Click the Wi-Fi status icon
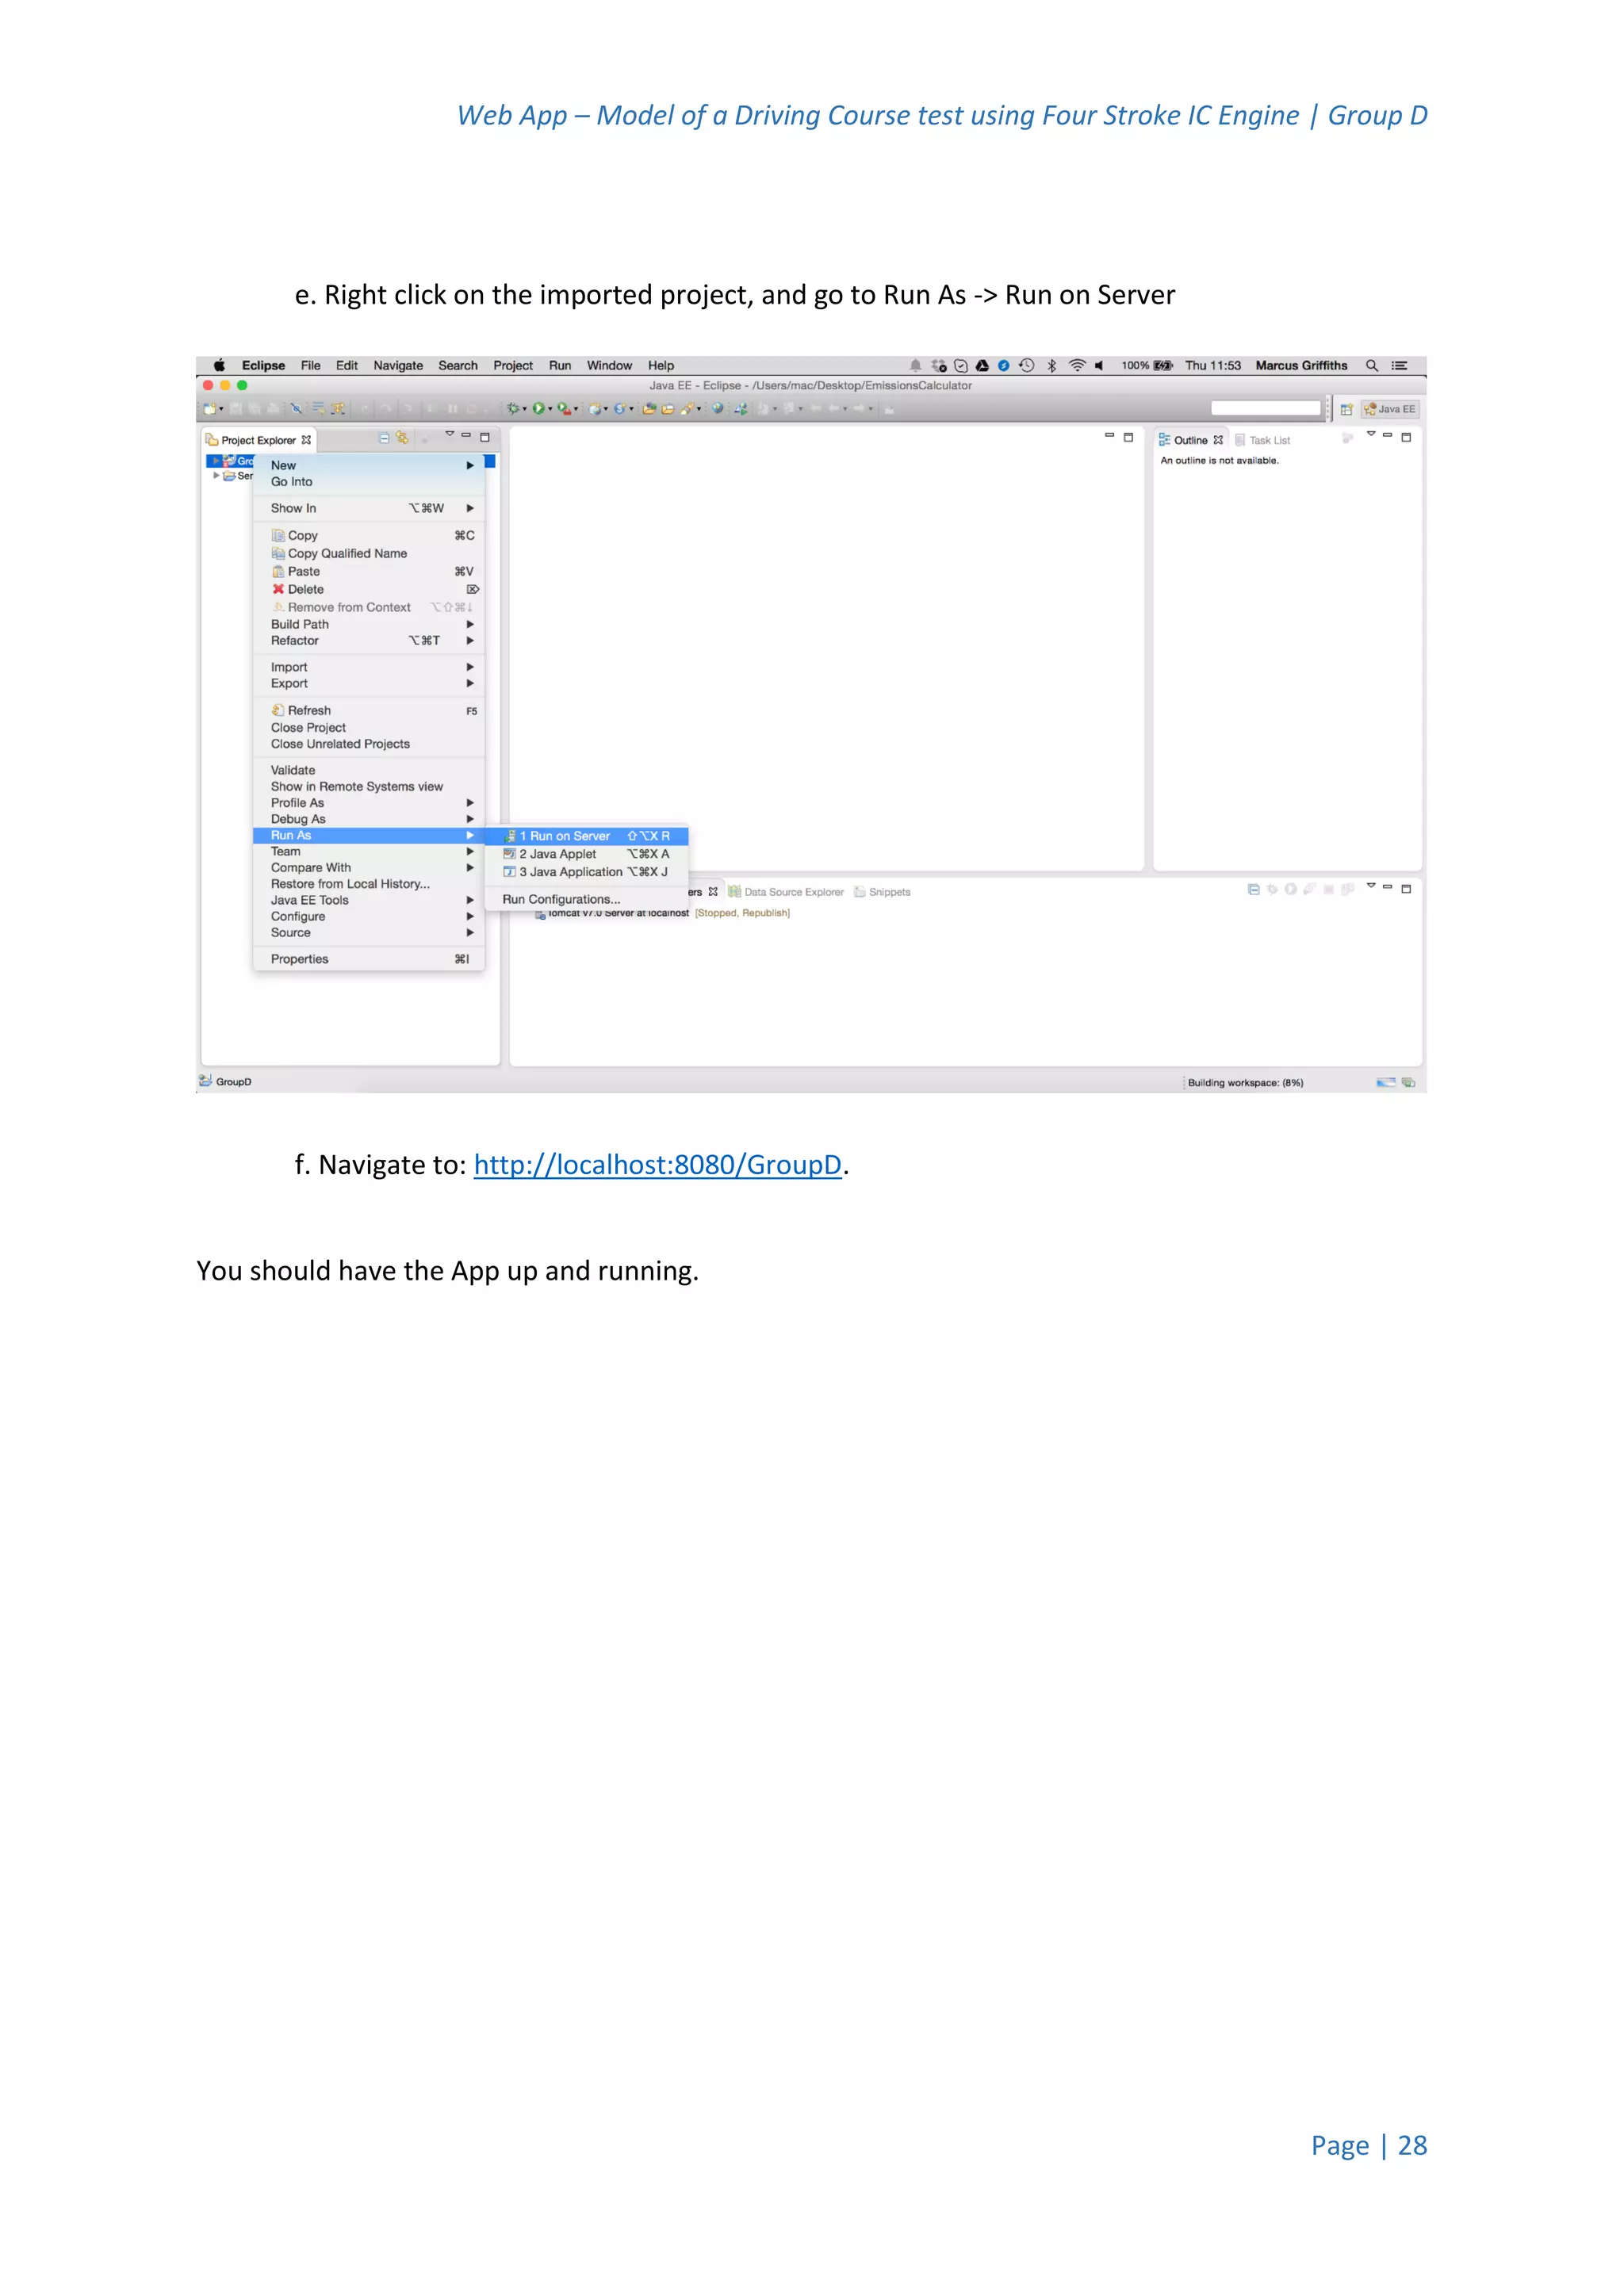The width and height of the screenshot is (1624, 2296). pos(1077,366)
